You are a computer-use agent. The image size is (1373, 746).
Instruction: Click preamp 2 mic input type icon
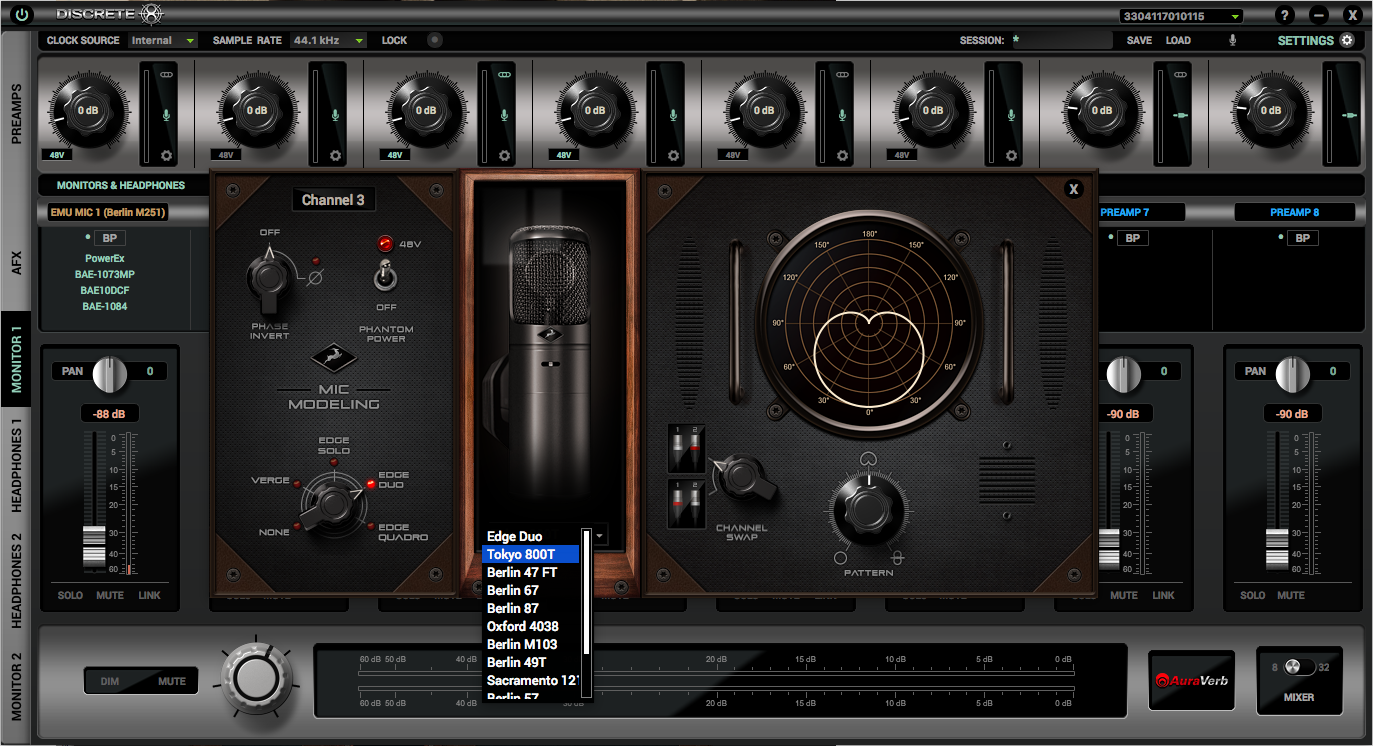pyautogui.click(x=335, y=115)
